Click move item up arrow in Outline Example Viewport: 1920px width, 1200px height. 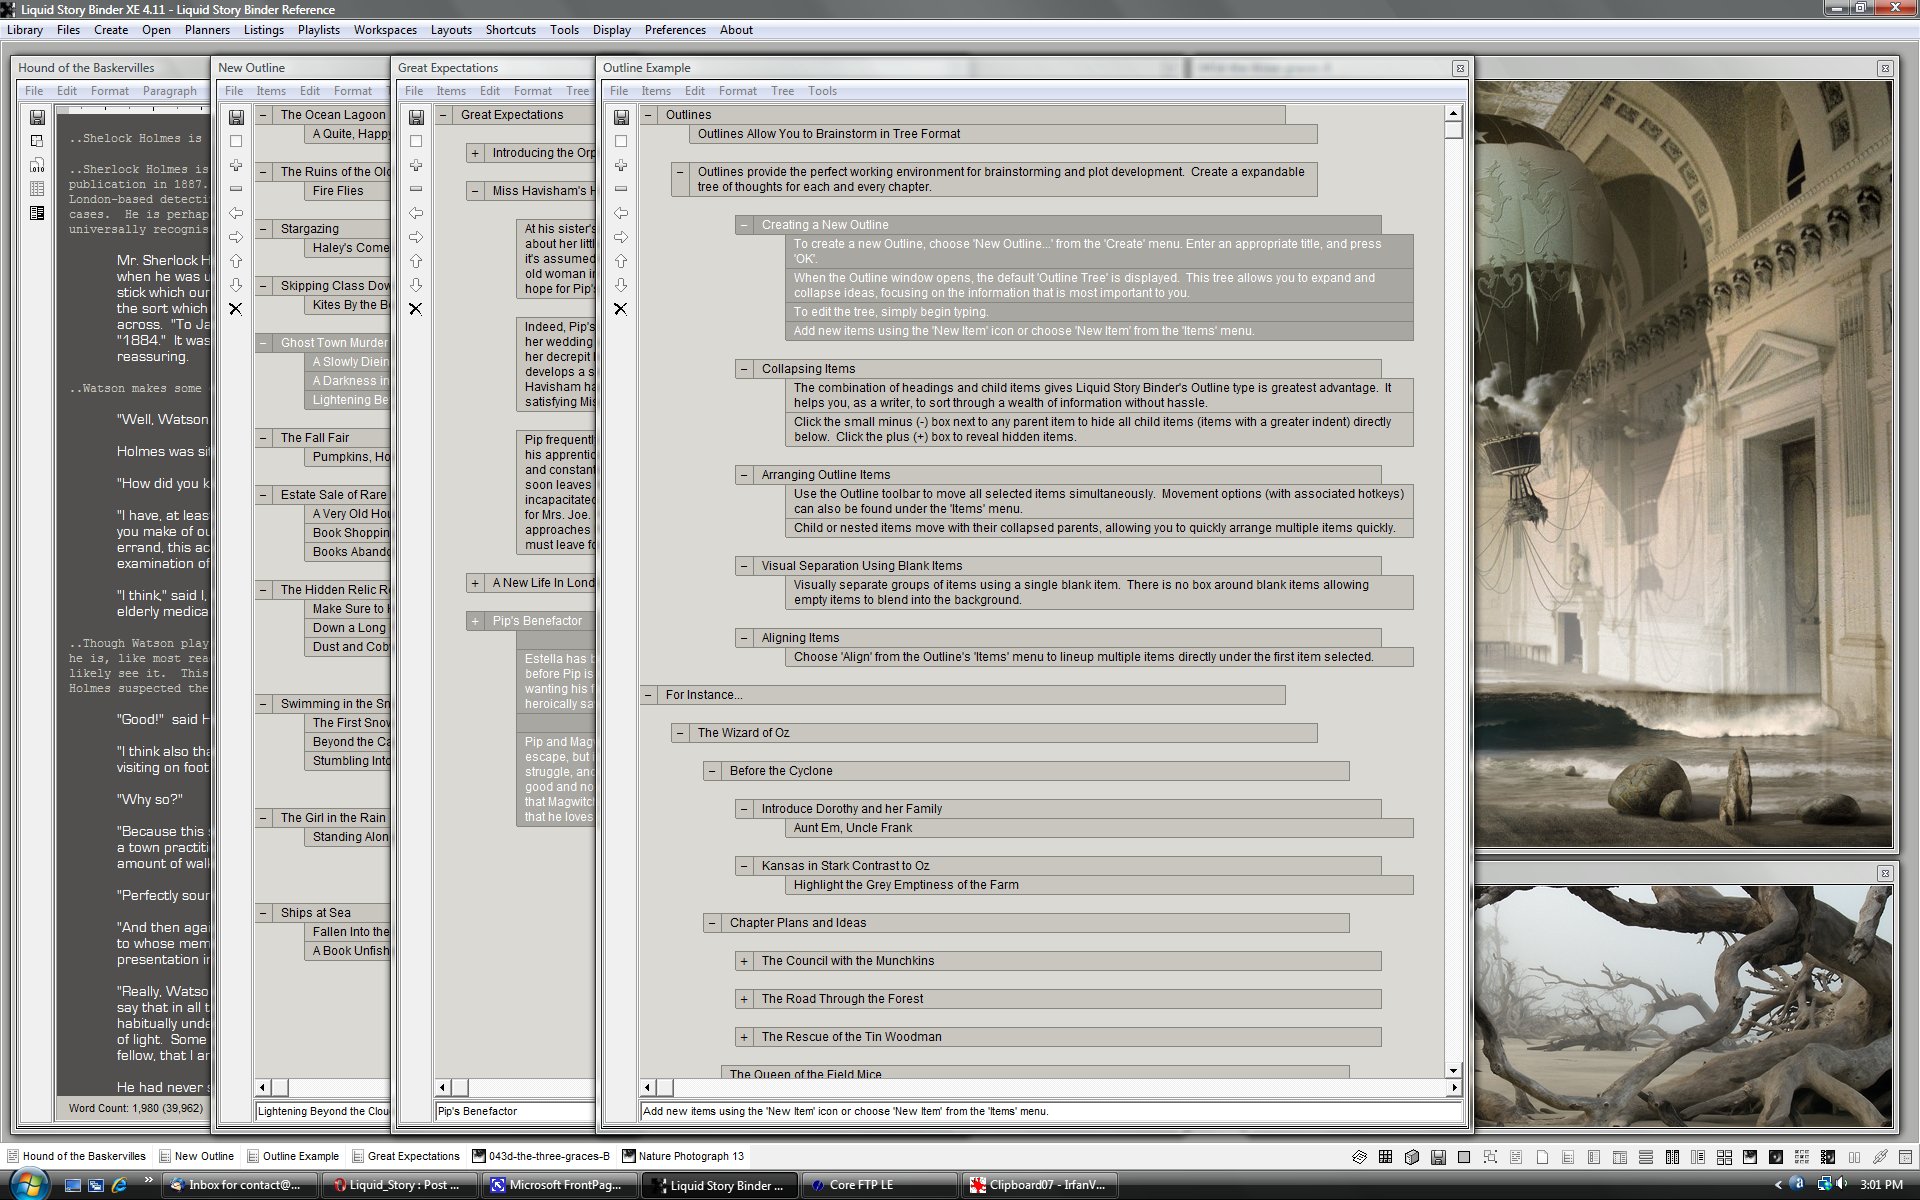point(620,261)
